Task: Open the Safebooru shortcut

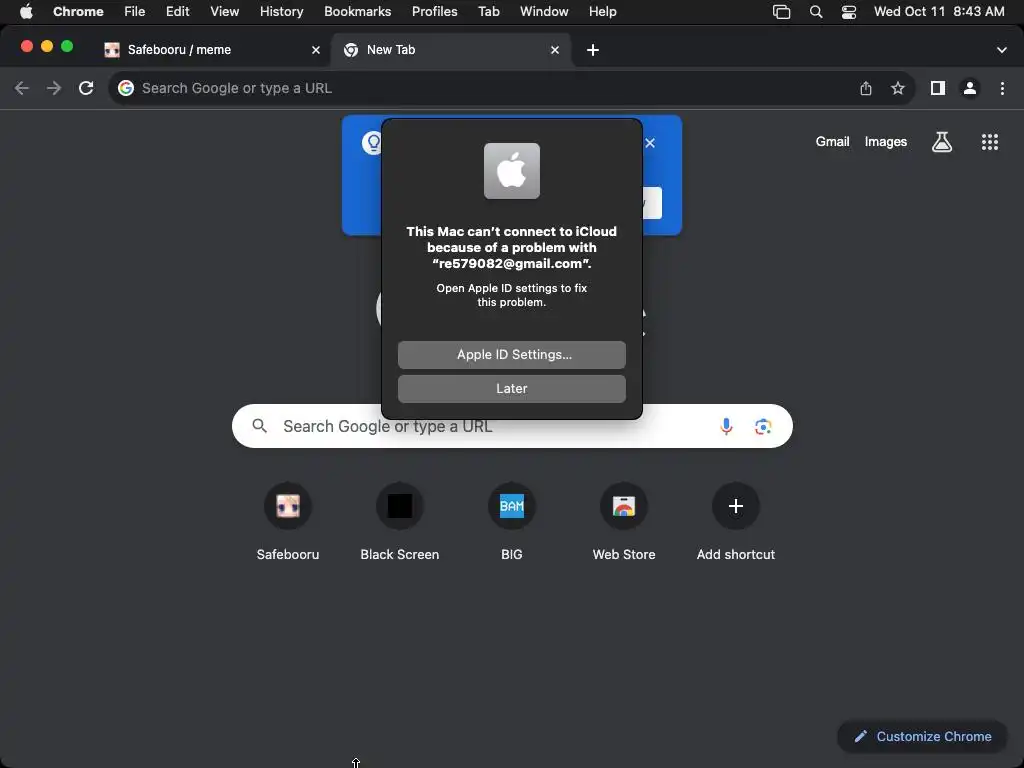Action: [x=287, y=506]
